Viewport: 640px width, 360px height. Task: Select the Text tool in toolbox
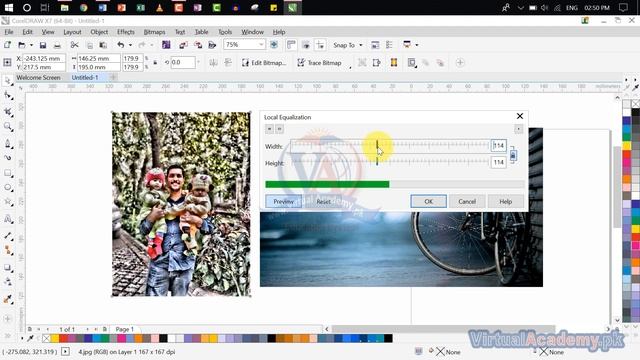point(8,220)
